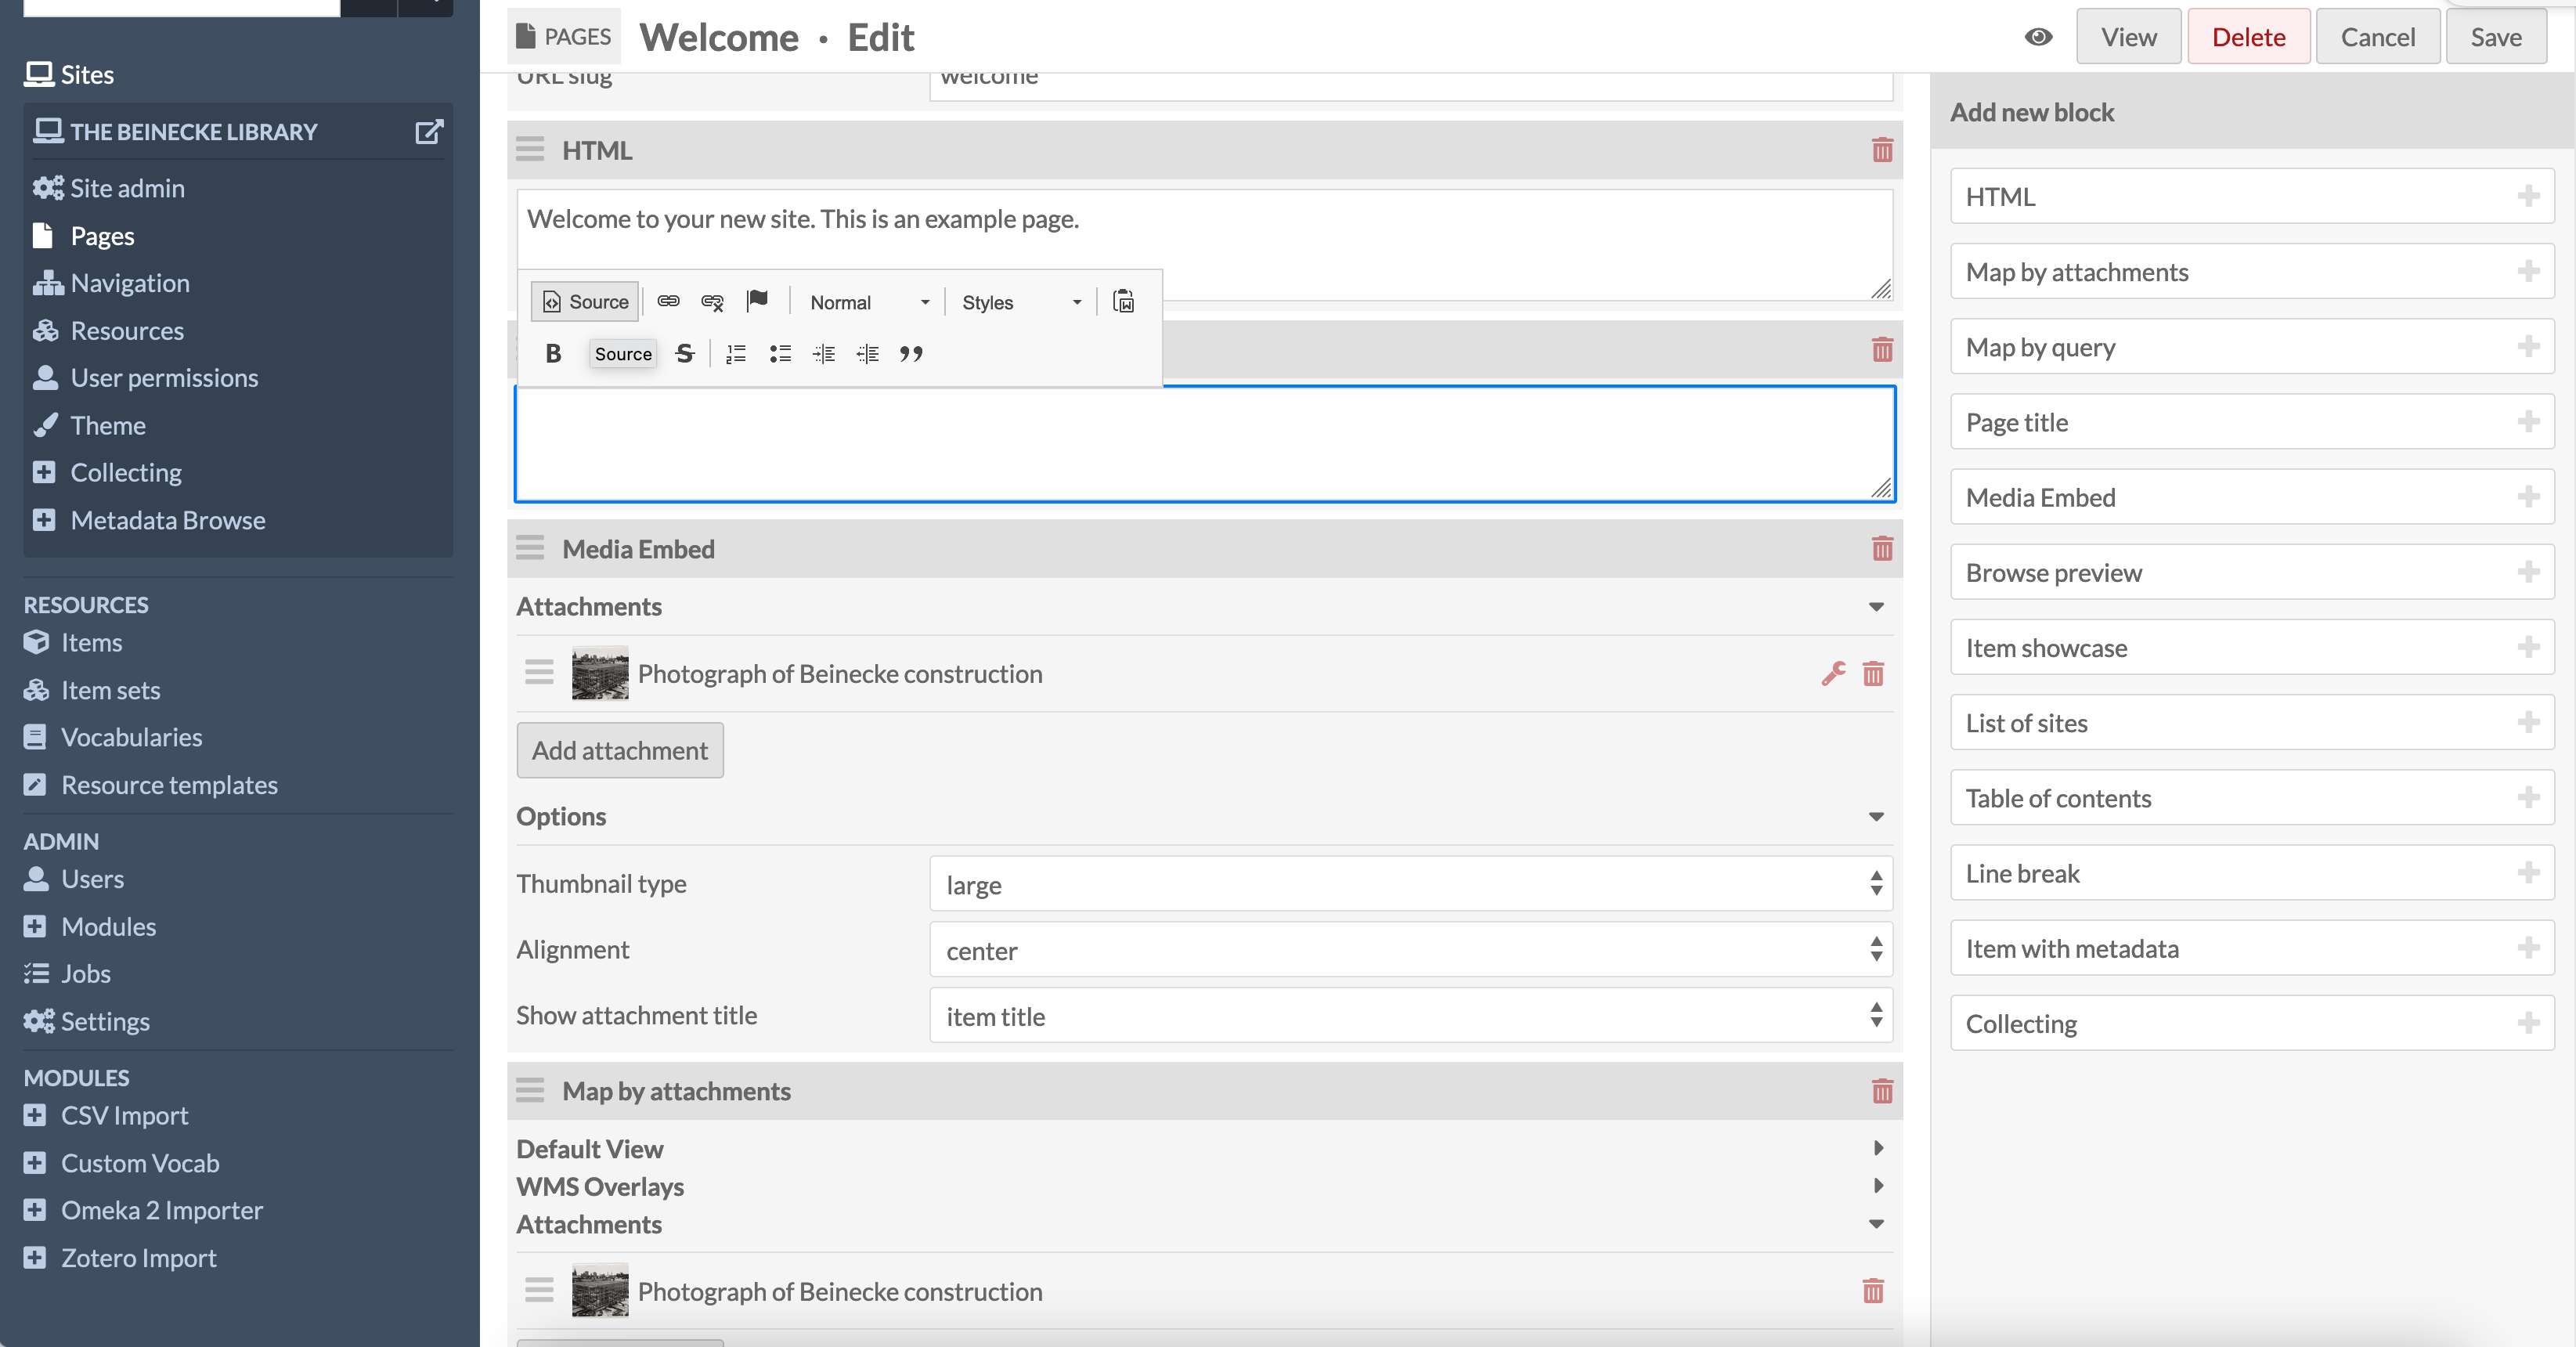Open the Pages section in sidebar
This screenshot has width=2576, height=1347.
tap(99, 235)
